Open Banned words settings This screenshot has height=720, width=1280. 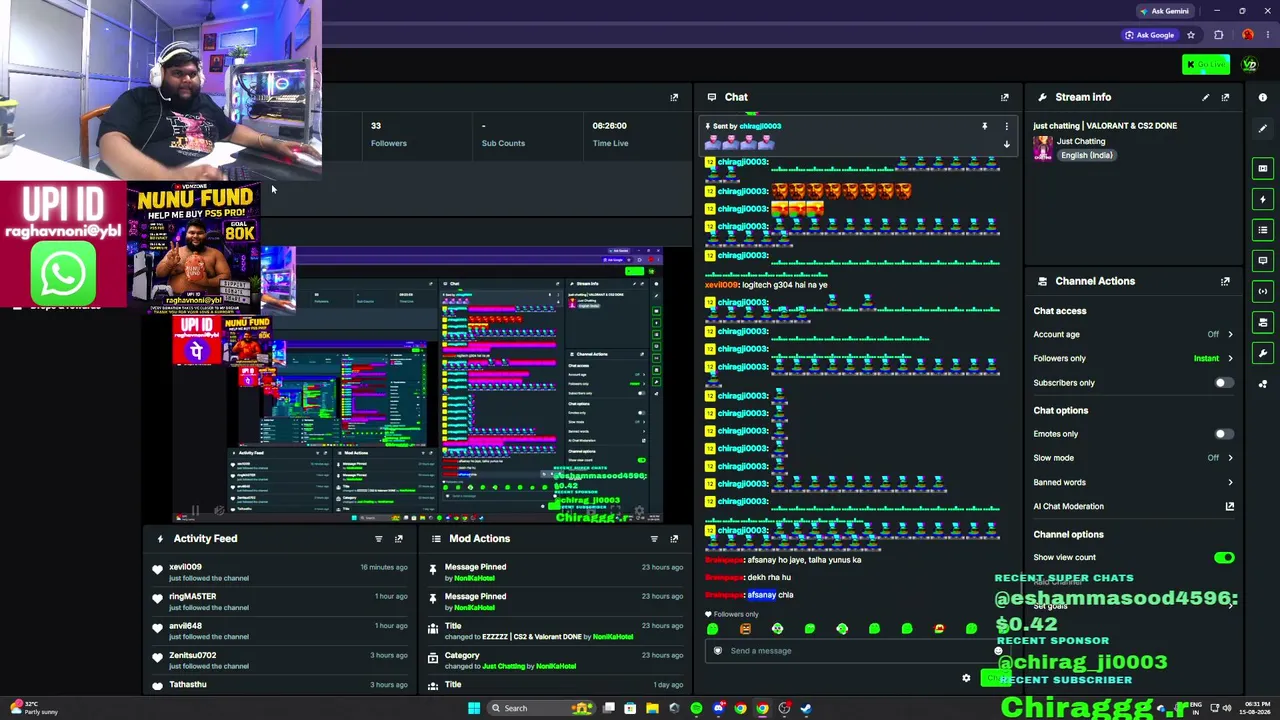click(x=1133, y=482)
